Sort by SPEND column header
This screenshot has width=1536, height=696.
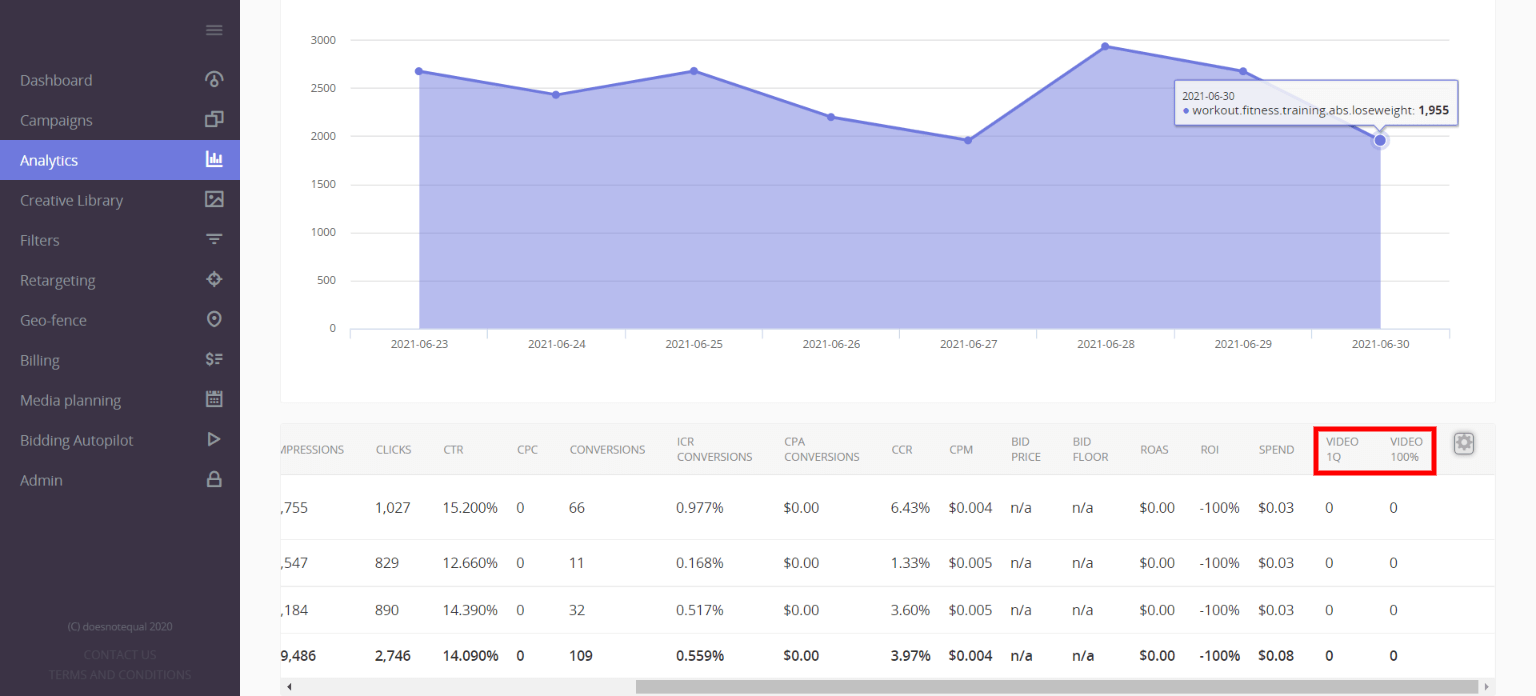[x=1276, y=450]
